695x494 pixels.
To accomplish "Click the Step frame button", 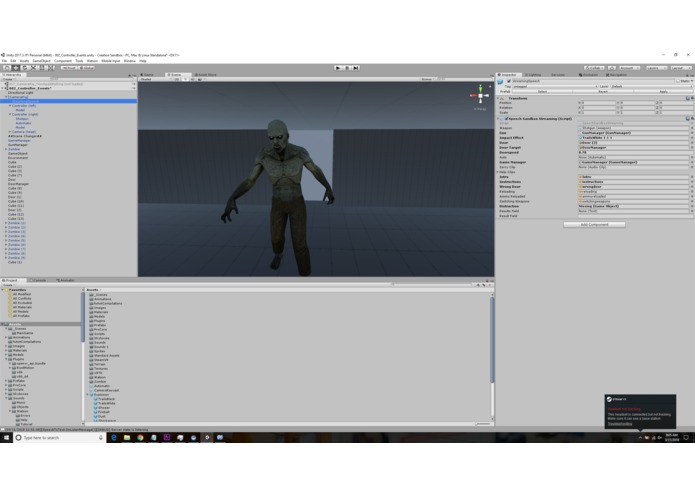I will 355,68.
